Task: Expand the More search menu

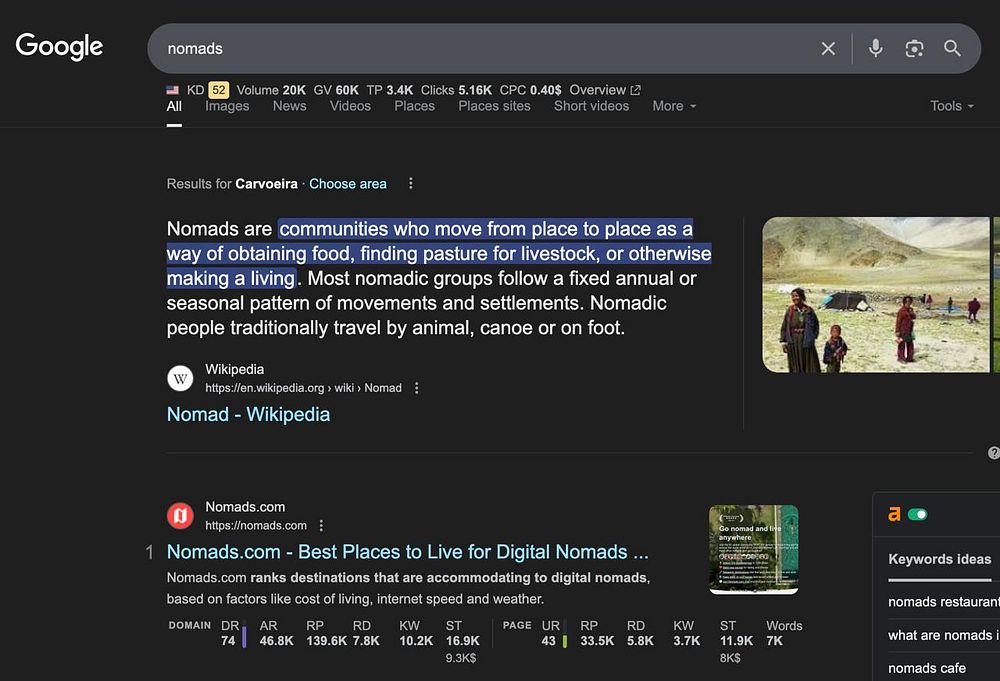Action: click(673, 106)
